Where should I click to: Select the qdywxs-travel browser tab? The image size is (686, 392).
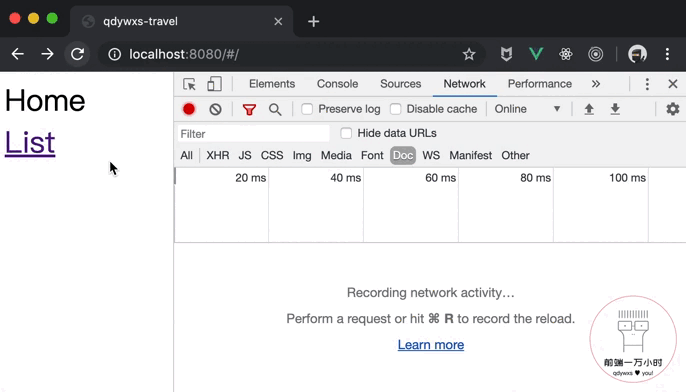pyautogui.click(x=182, y=21)
